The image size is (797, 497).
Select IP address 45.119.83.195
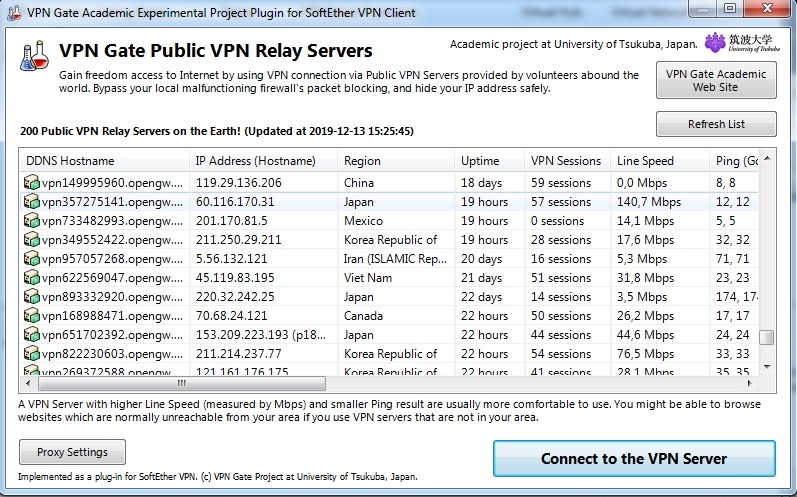point(235,277)
